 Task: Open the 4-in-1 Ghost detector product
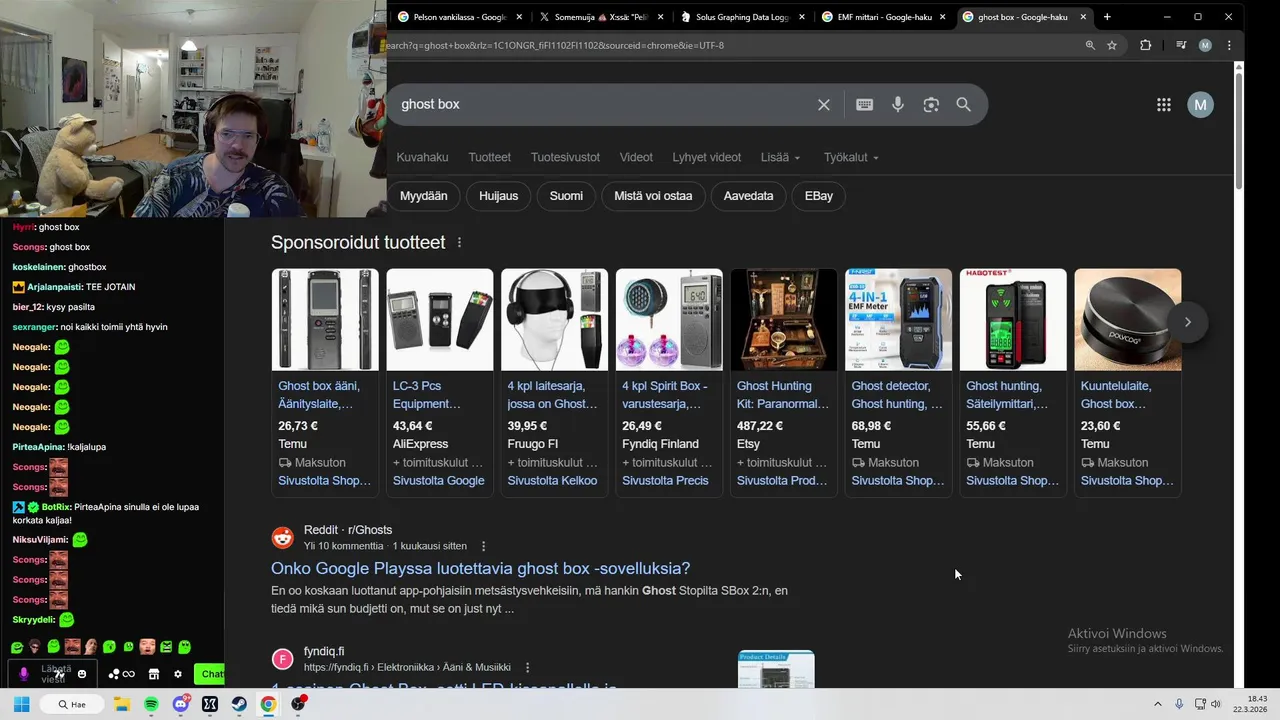point(898,382)
